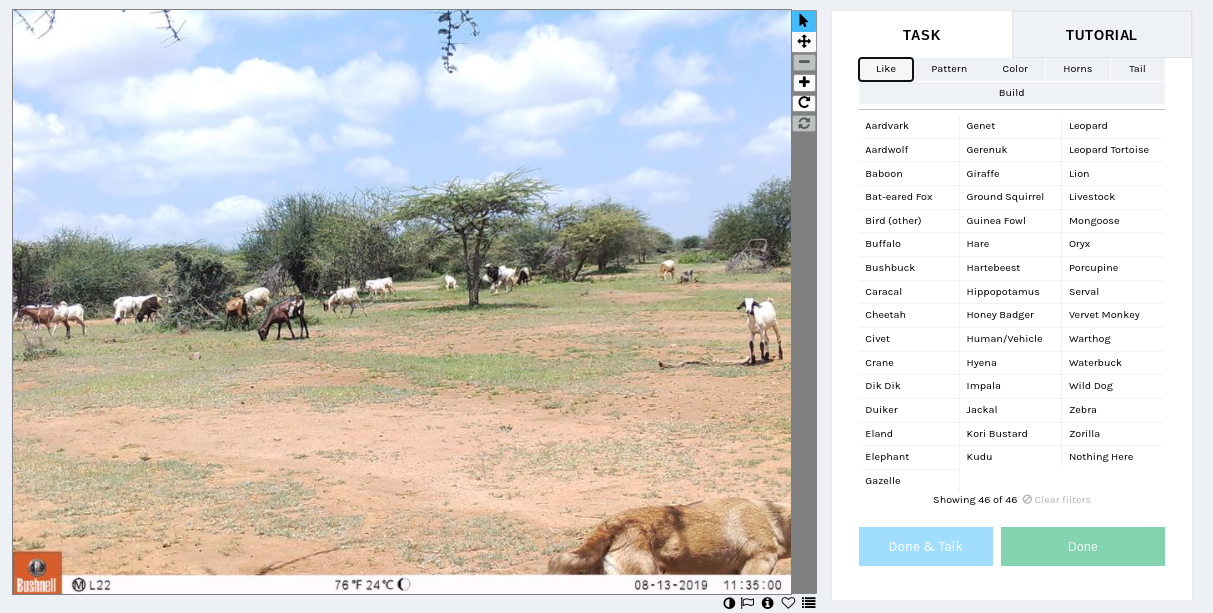Select Leopard Tortoise species

coord(1112,150)
